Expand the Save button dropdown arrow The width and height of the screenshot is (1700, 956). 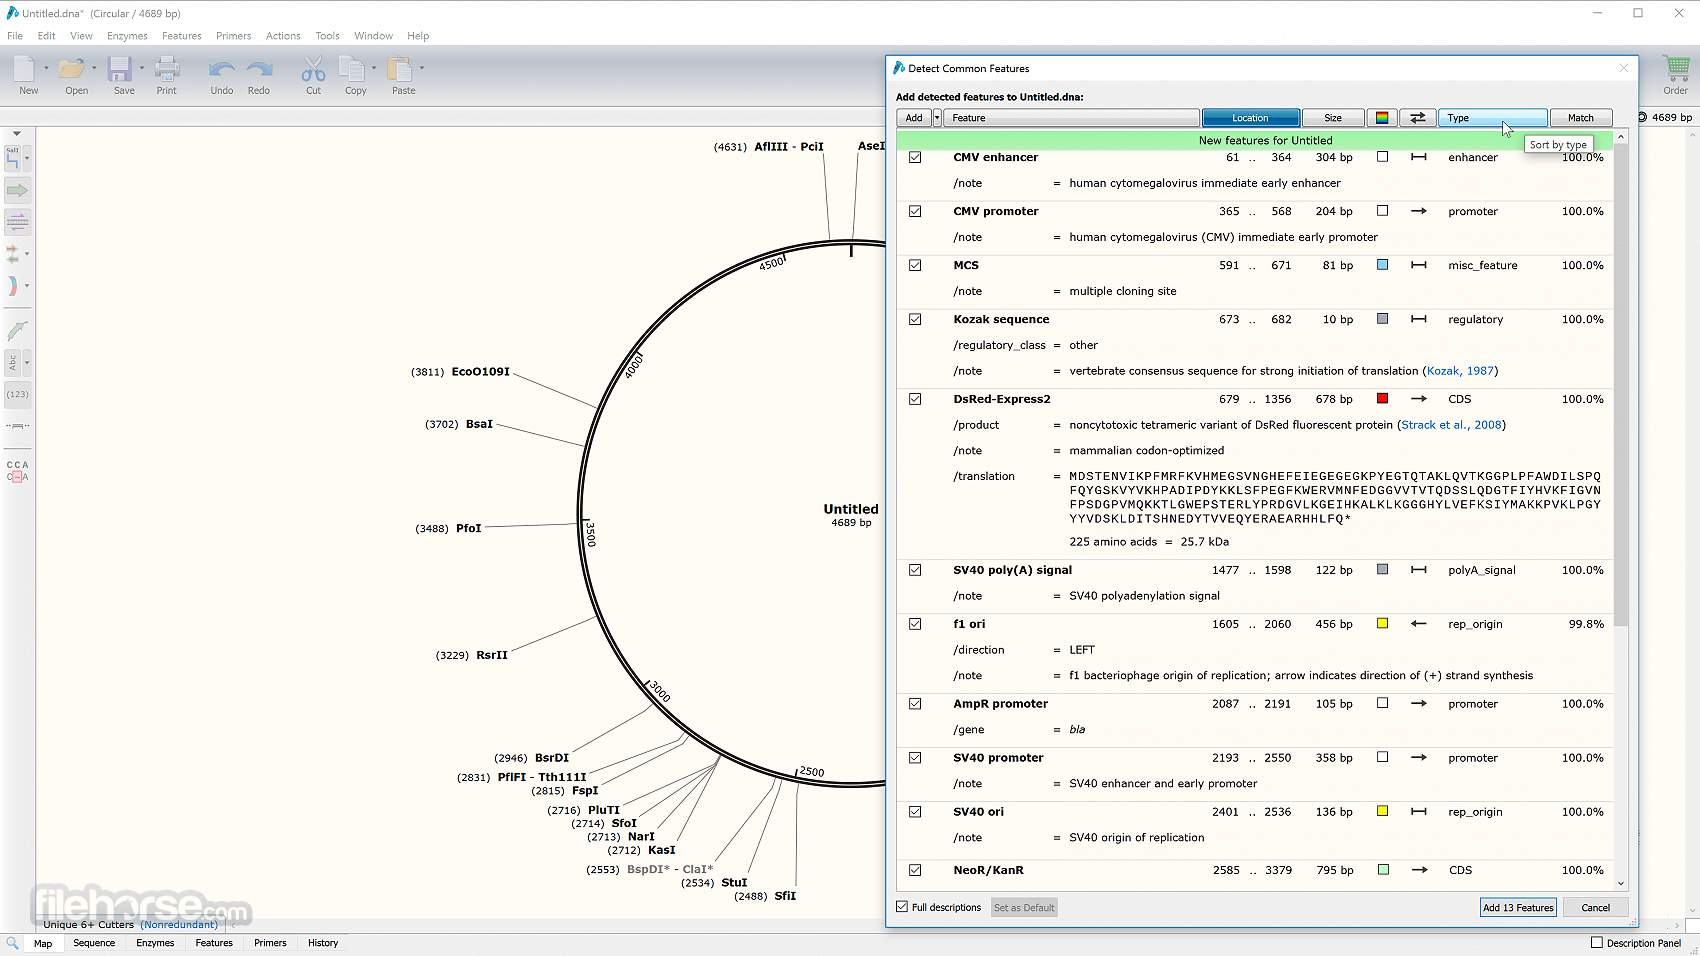click(142, 68)
